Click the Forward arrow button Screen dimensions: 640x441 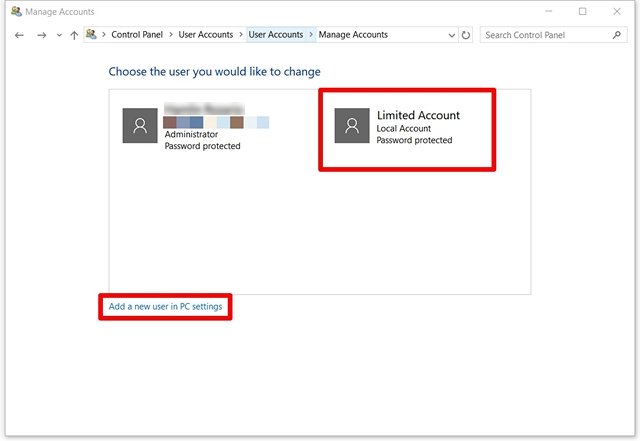click(41, 35)
